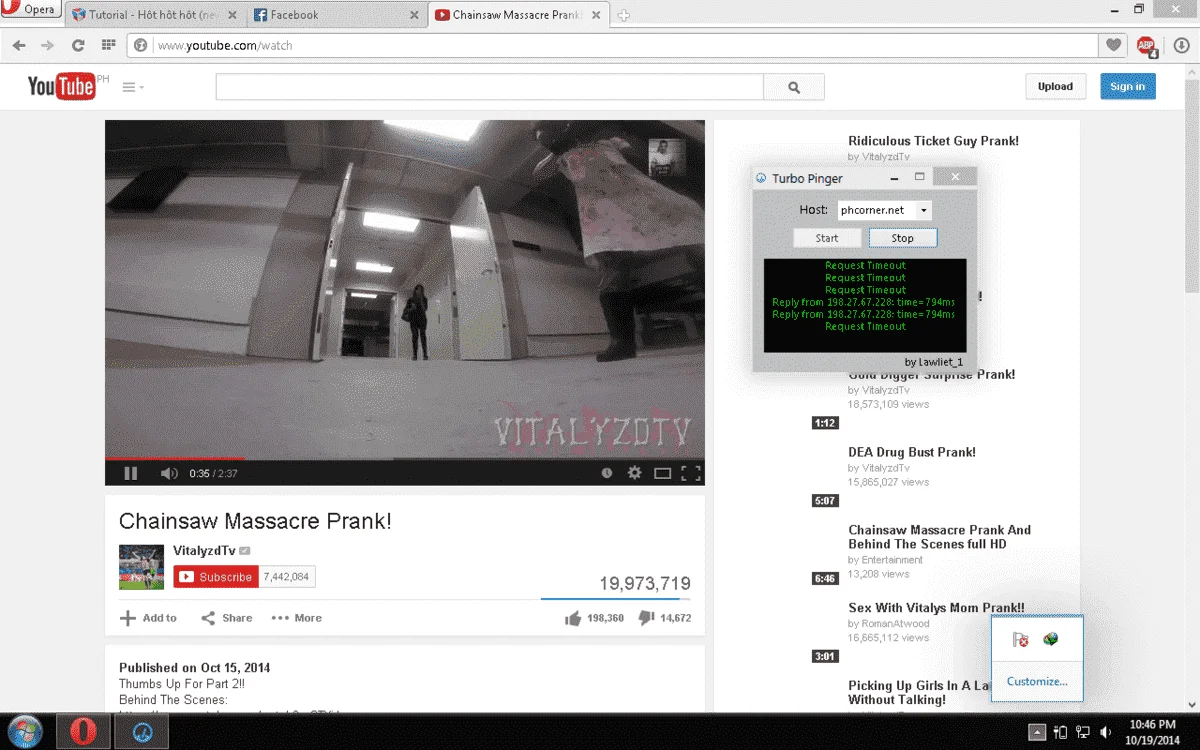Click Stop in Turbo Pinger
The width and height of the screenshot is (1200, 750).
903,238
